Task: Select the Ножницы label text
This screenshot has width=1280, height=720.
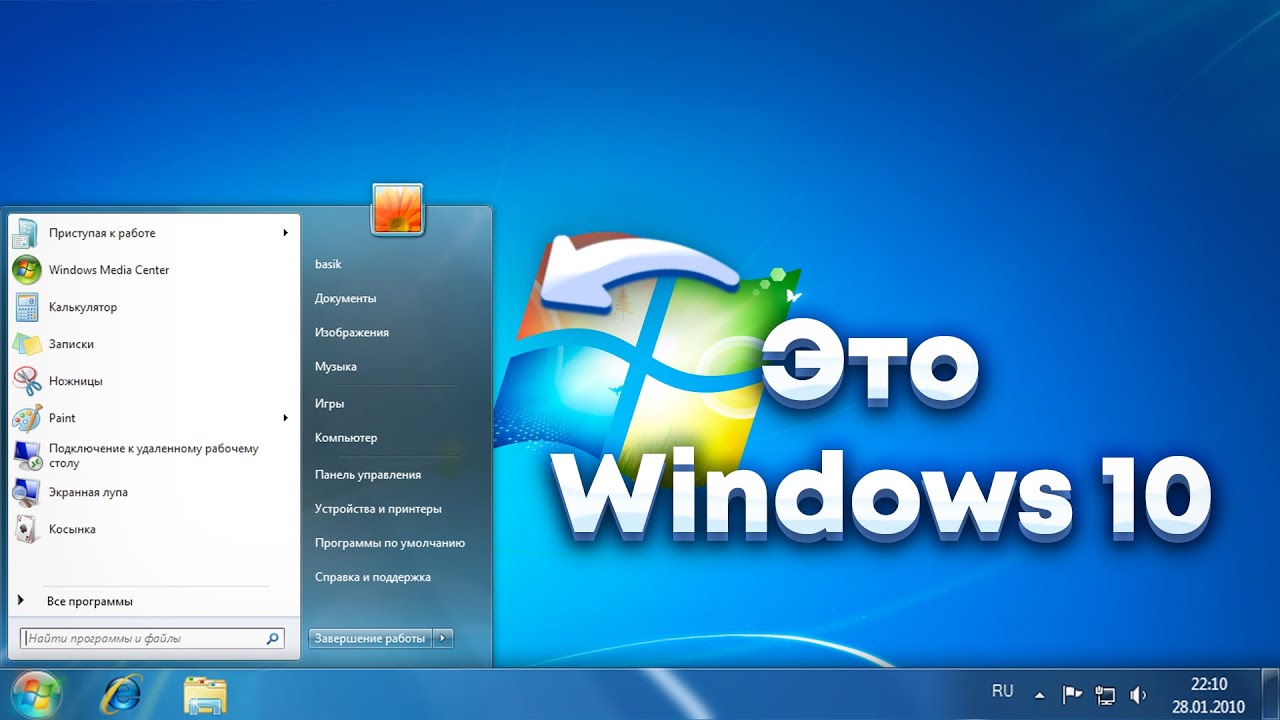Action: tap(75, 381)
